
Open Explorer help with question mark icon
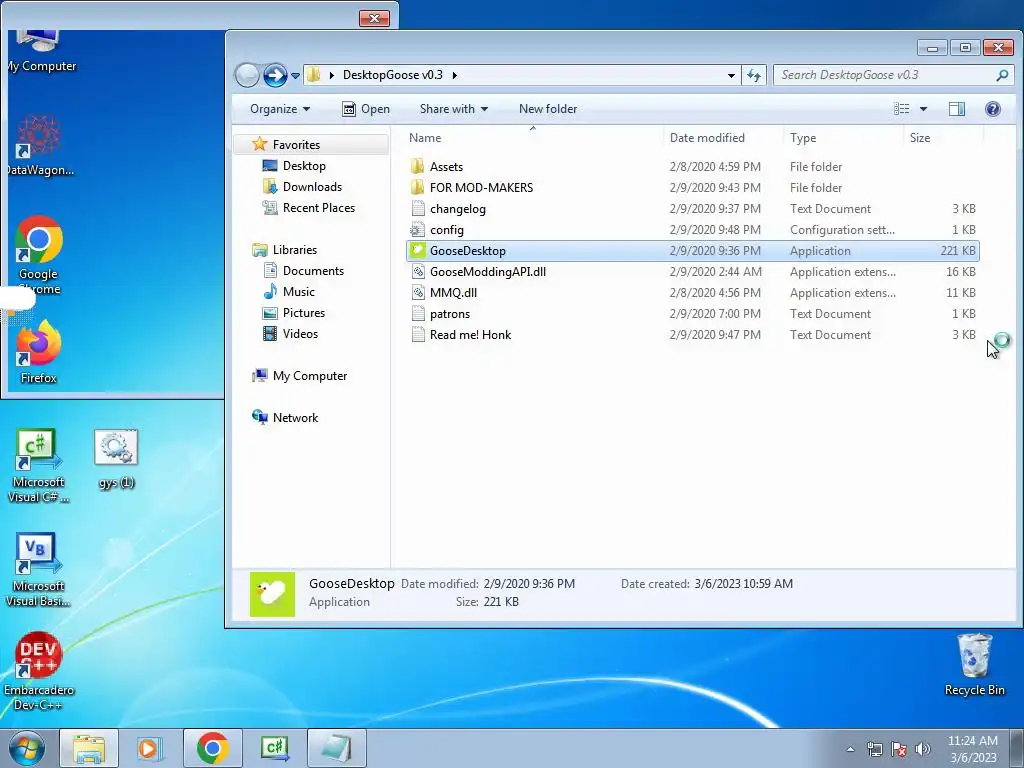pyautogui.click(x=993, y=109)
